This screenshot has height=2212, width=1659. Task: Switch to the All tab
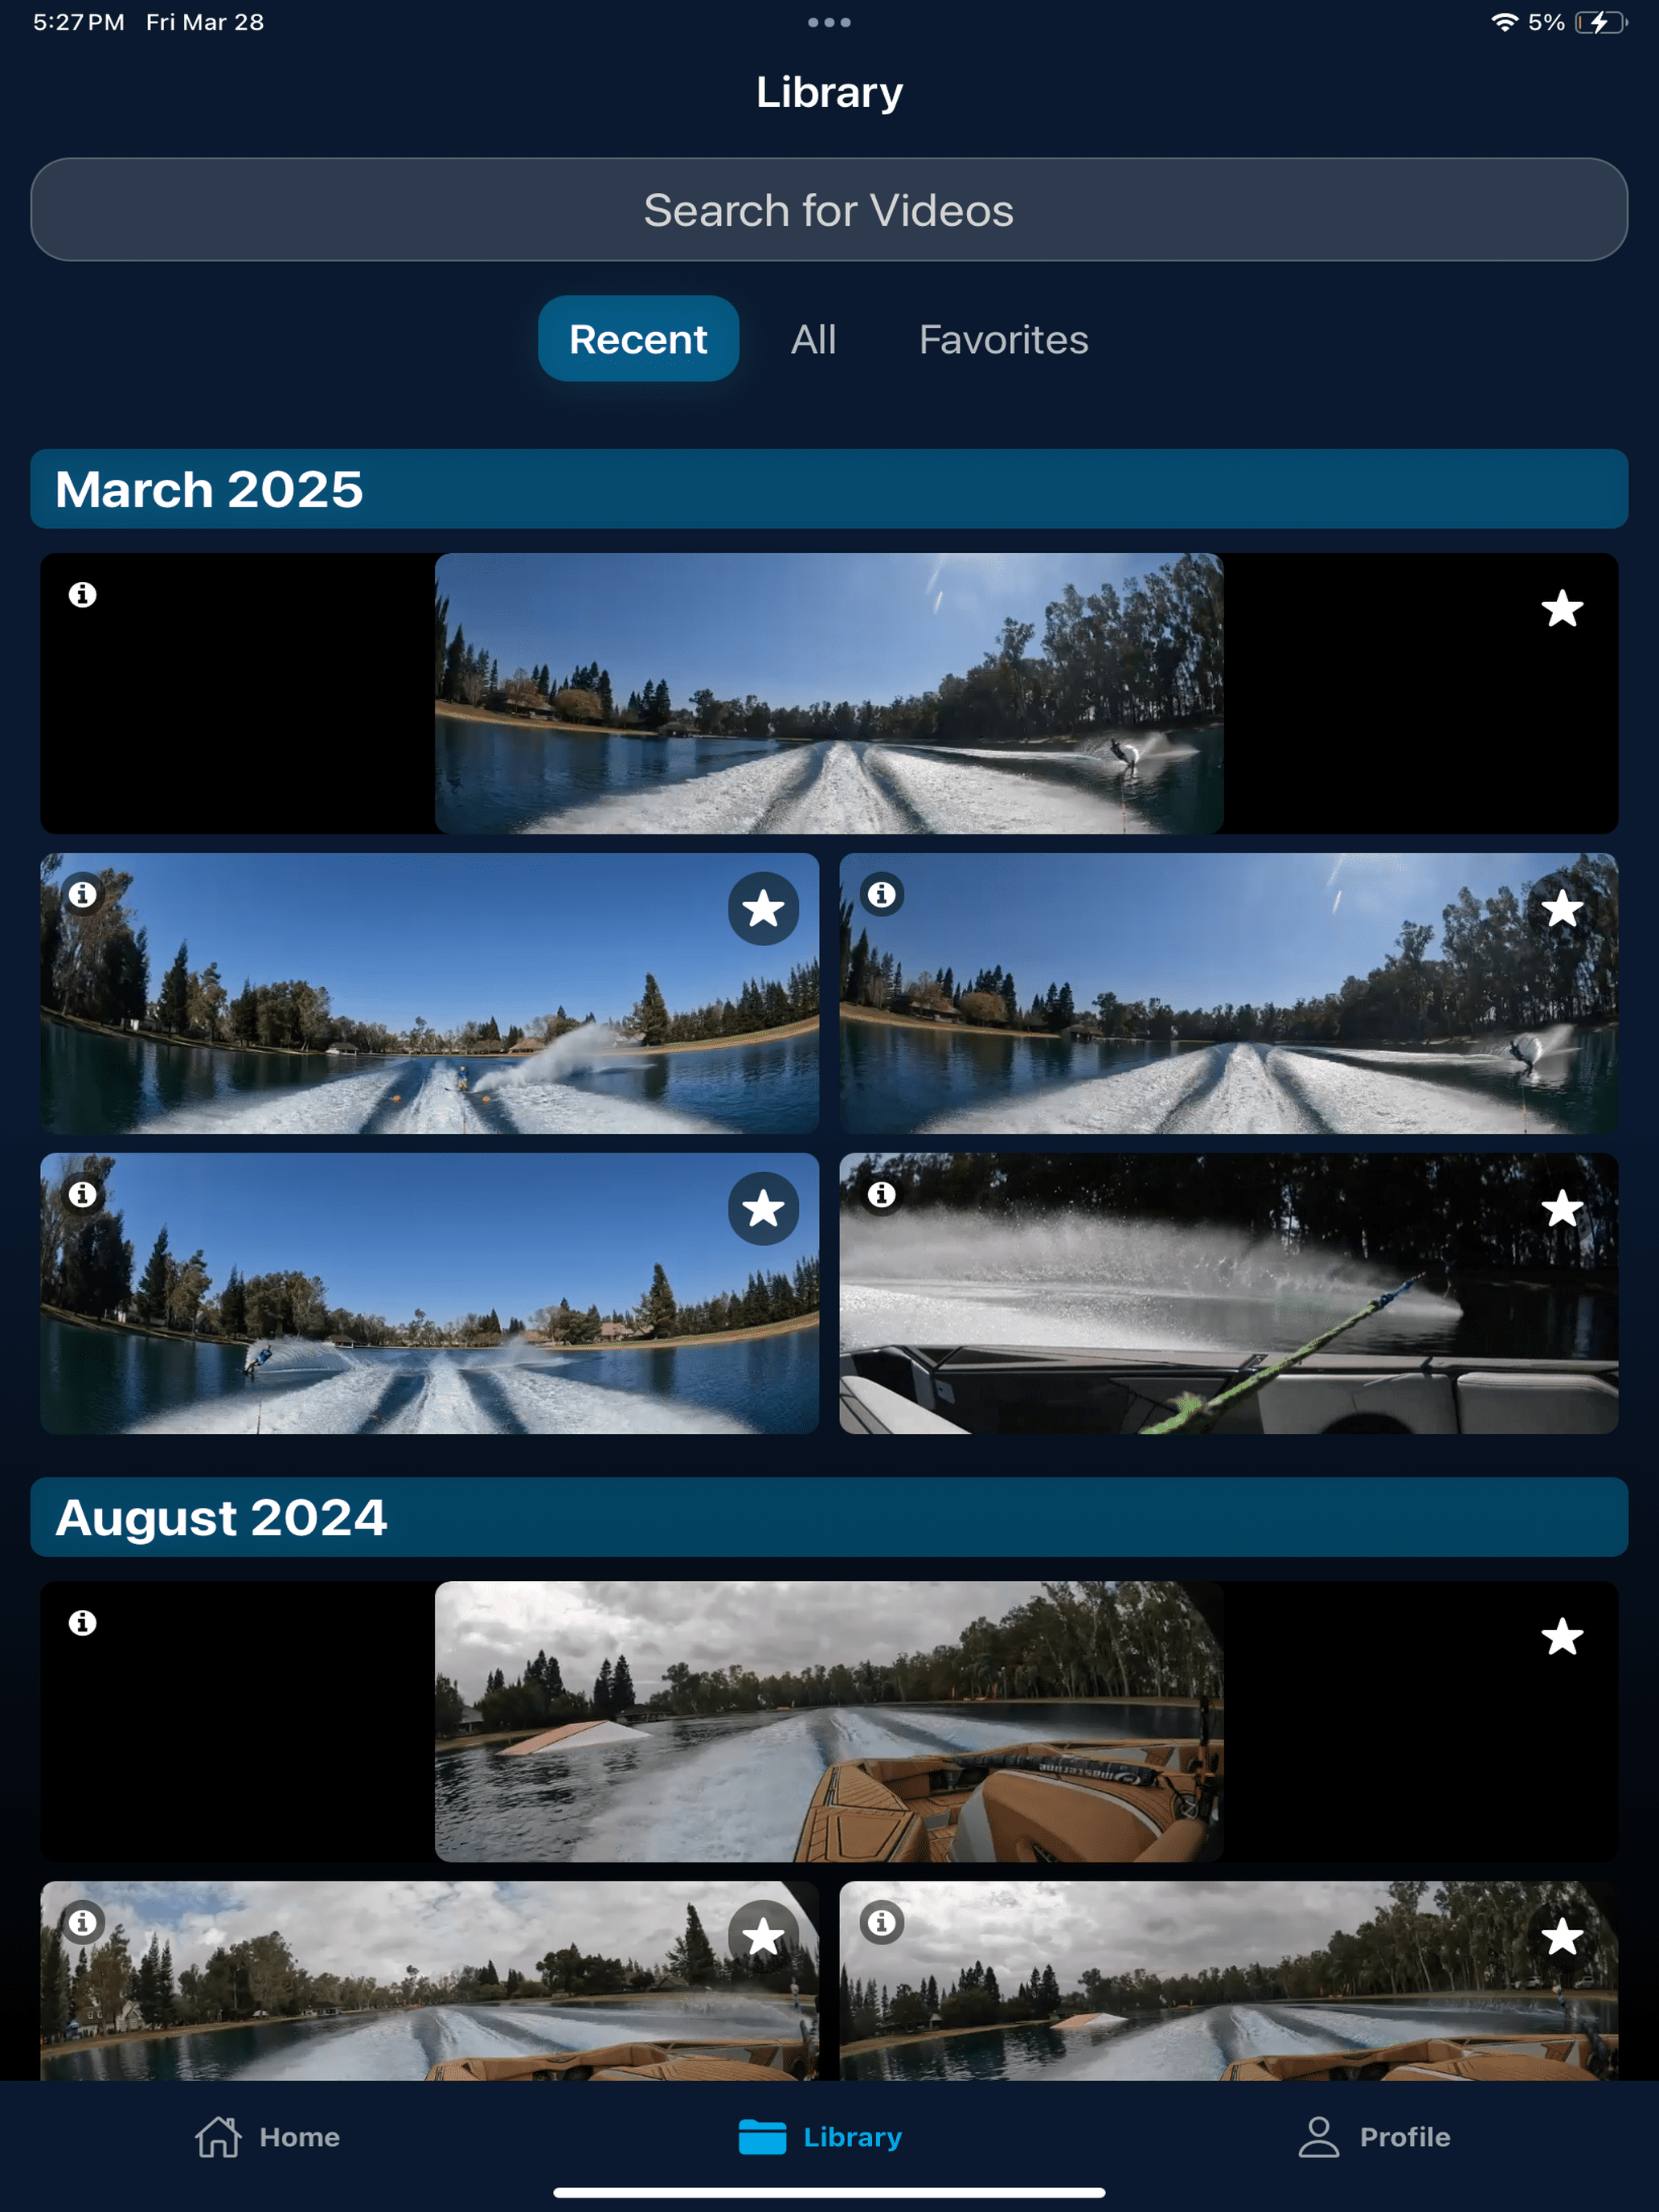point(813,339)
